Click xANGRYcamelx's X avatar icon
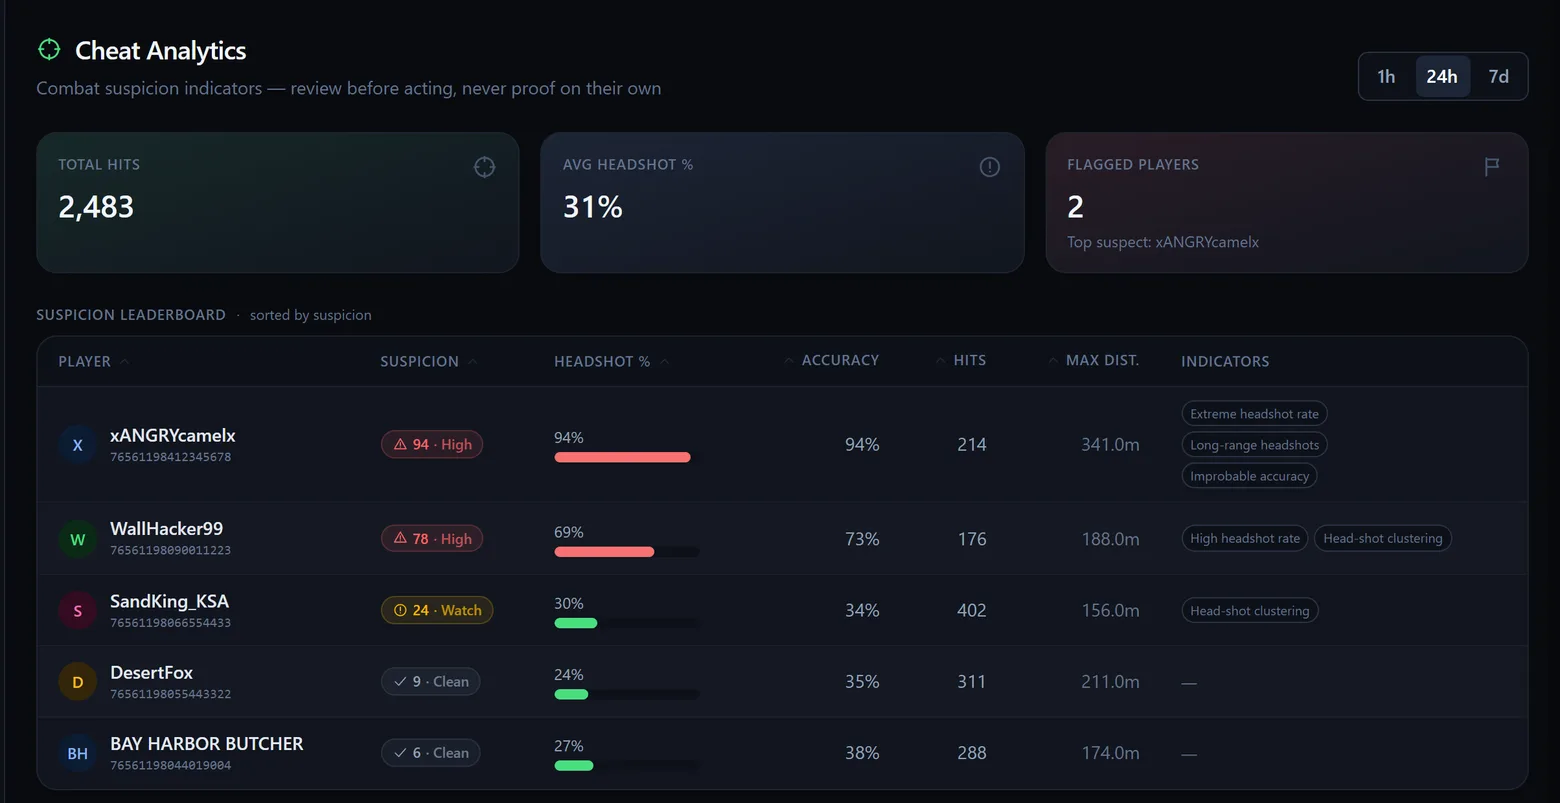Screen dimensions: 1560x803 tap(78, 445)
